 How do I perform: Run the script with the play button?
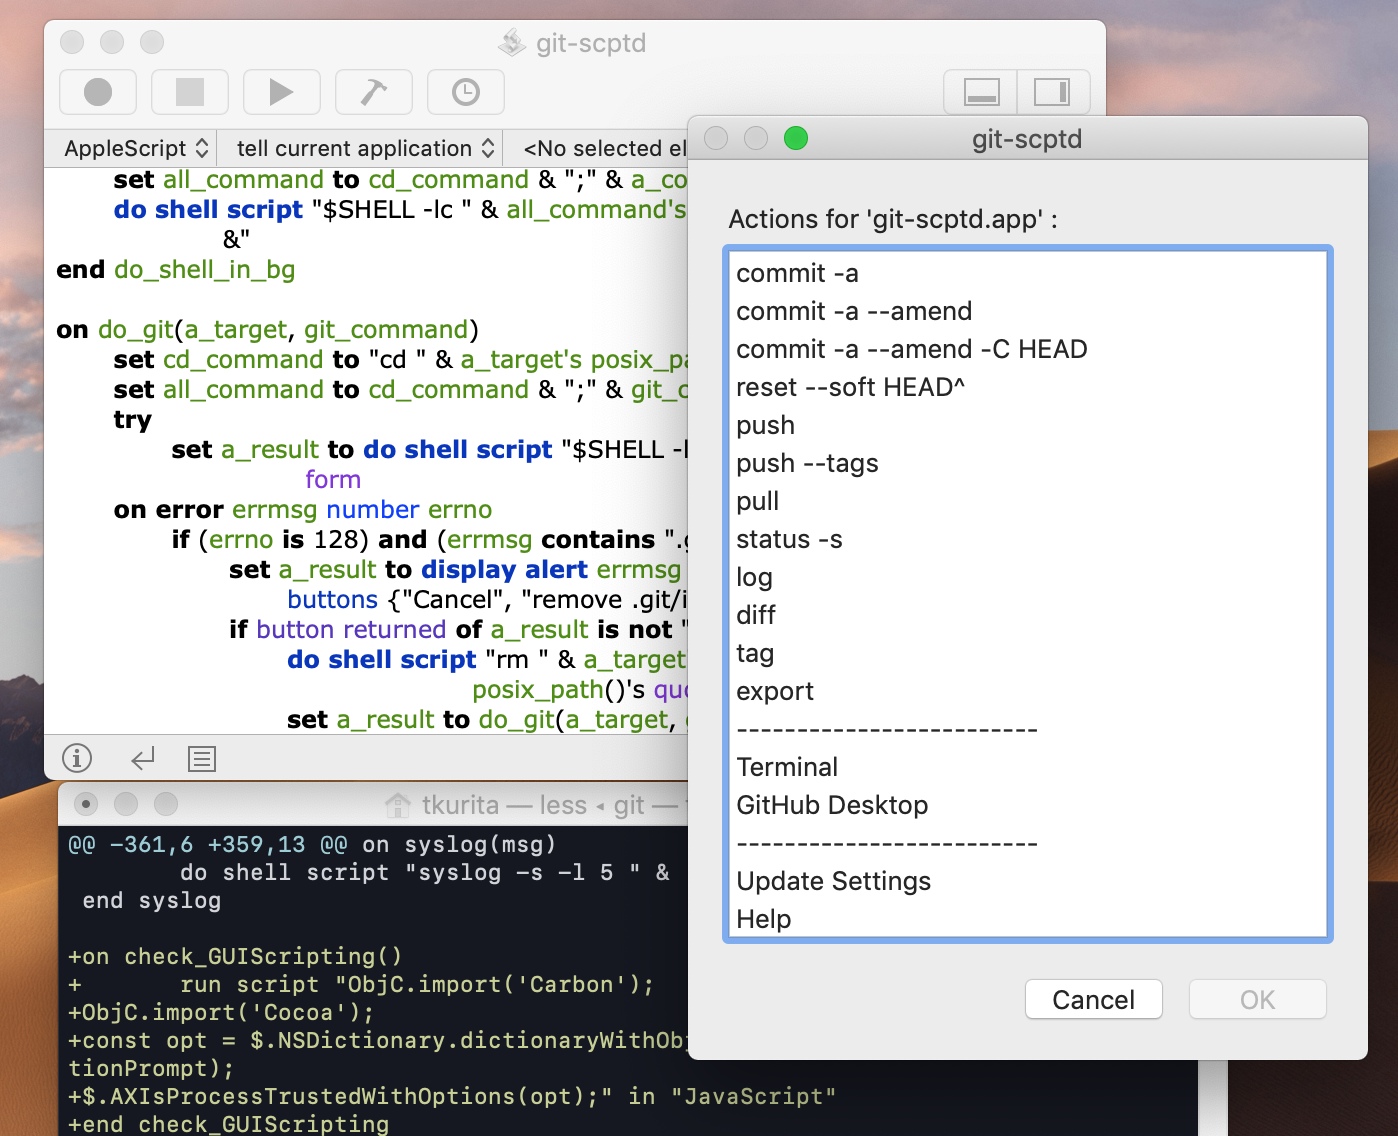(281, 92)
